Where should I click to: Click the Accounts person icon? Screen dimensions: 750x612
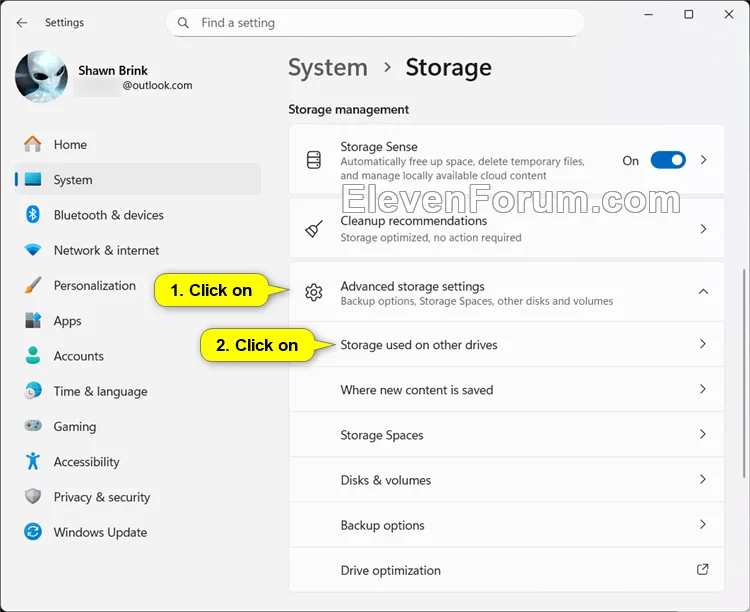tap(33, 356)
